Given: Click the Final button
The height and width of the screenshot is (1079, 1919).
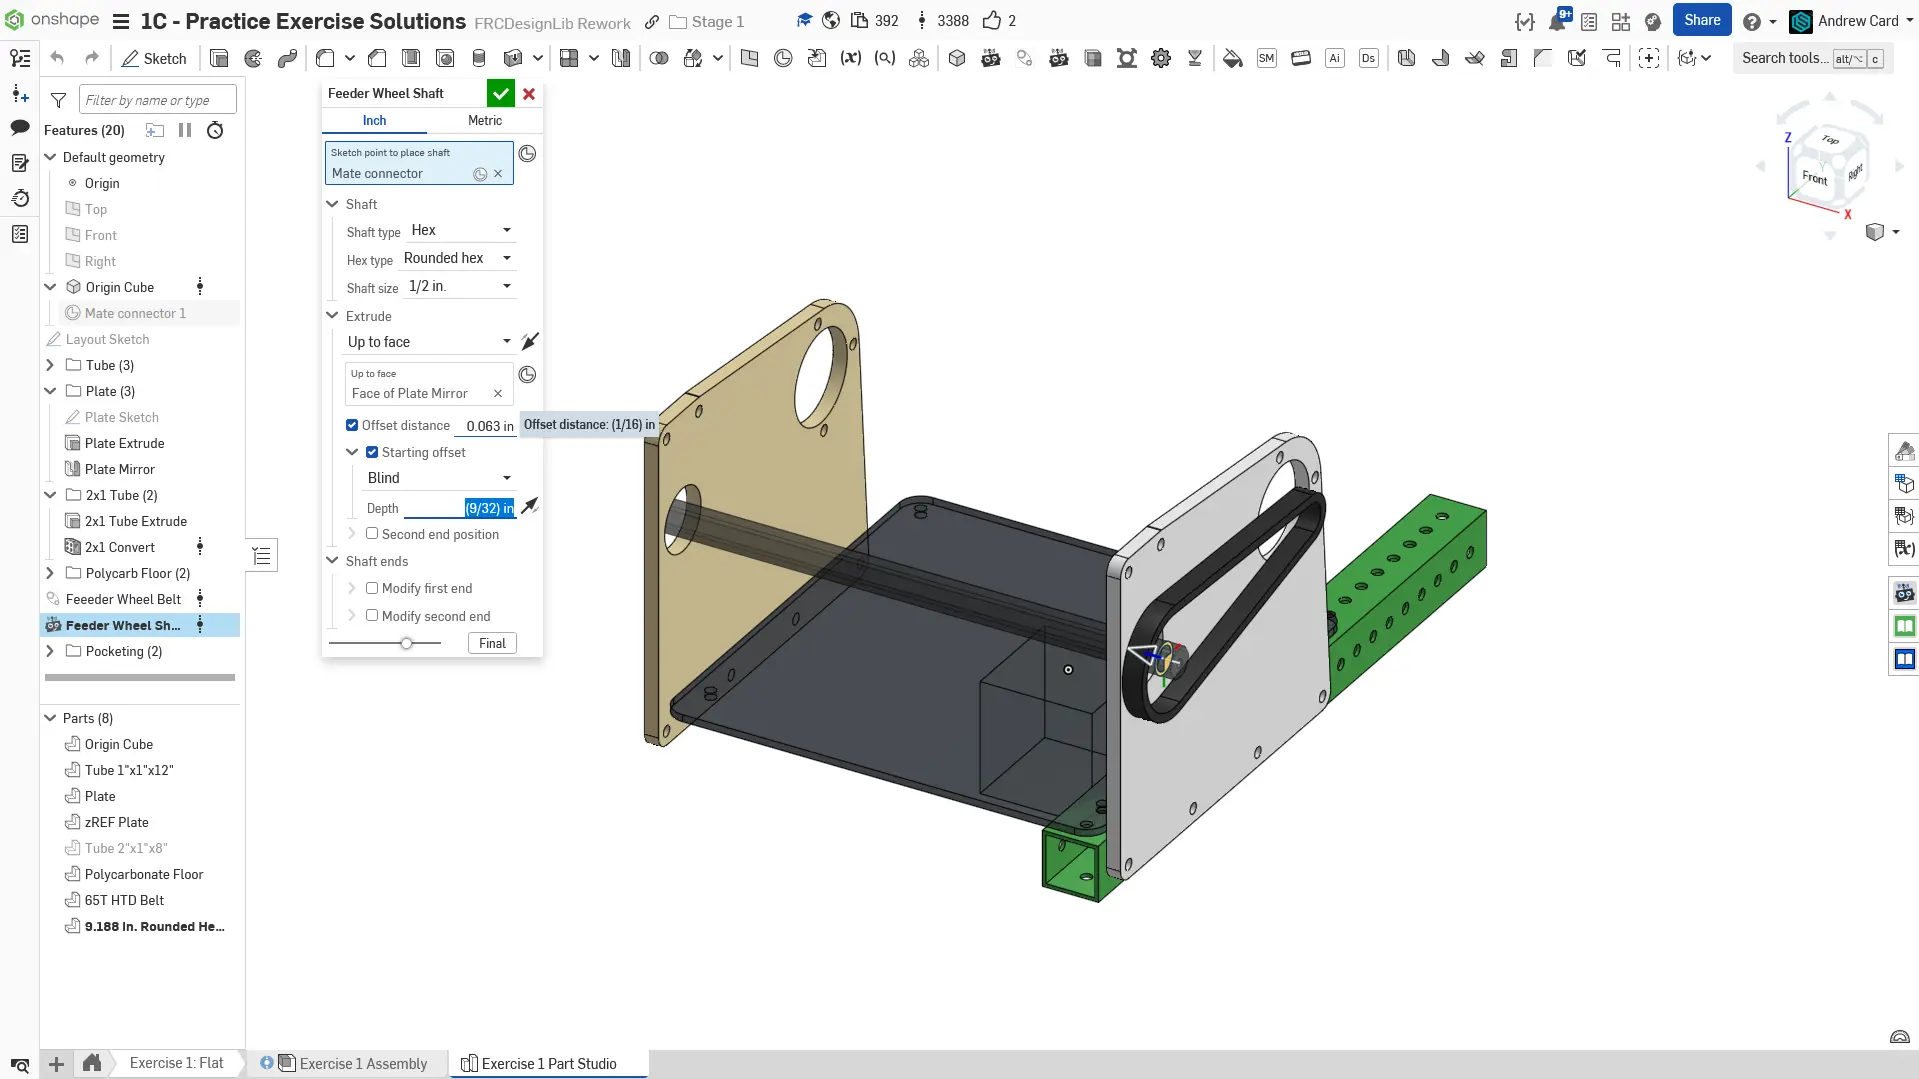Looking at the screenshot, I should 492,643.
